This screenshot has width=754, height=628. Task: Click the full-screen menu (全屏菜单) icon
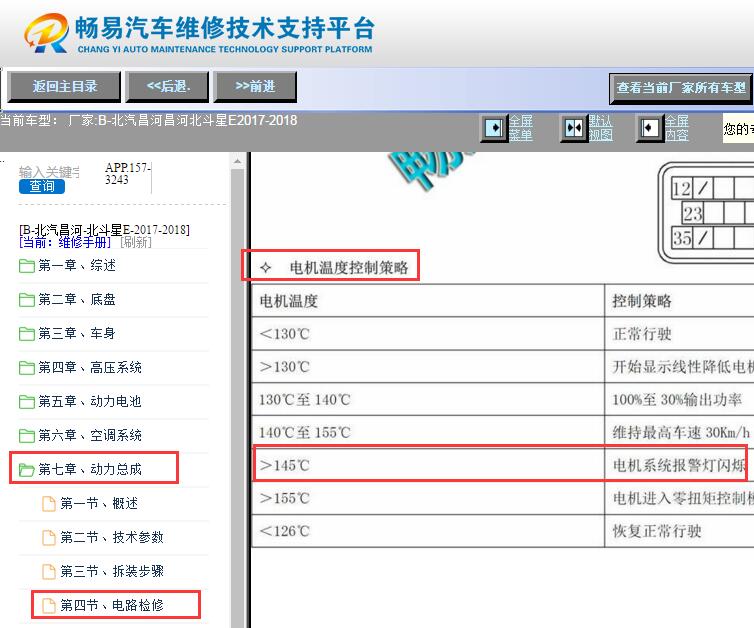pyautogui.click(x=494, y=128)
